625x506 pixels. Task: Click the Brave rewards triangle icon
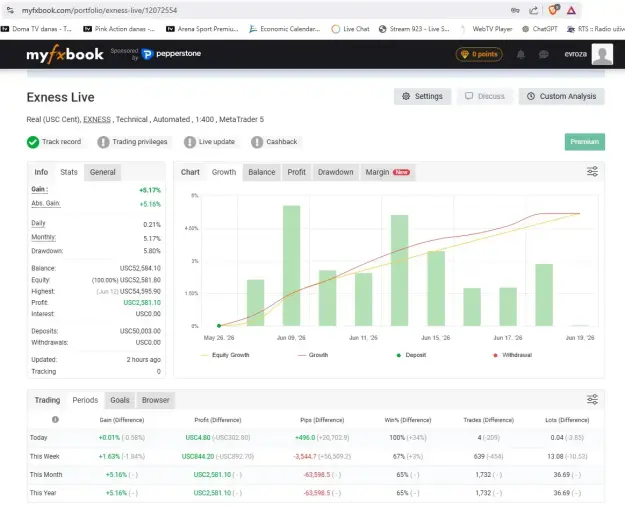pyautogui.click(x=571, y=10)
